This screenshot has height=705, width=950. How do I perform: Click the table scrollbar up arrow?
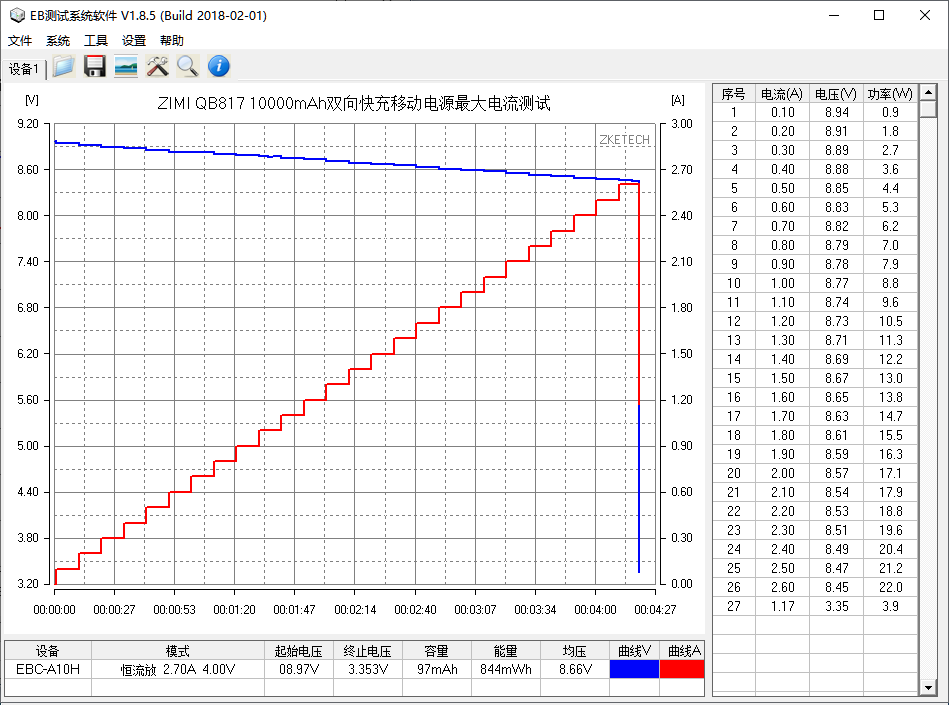click(x=928, y=92)
